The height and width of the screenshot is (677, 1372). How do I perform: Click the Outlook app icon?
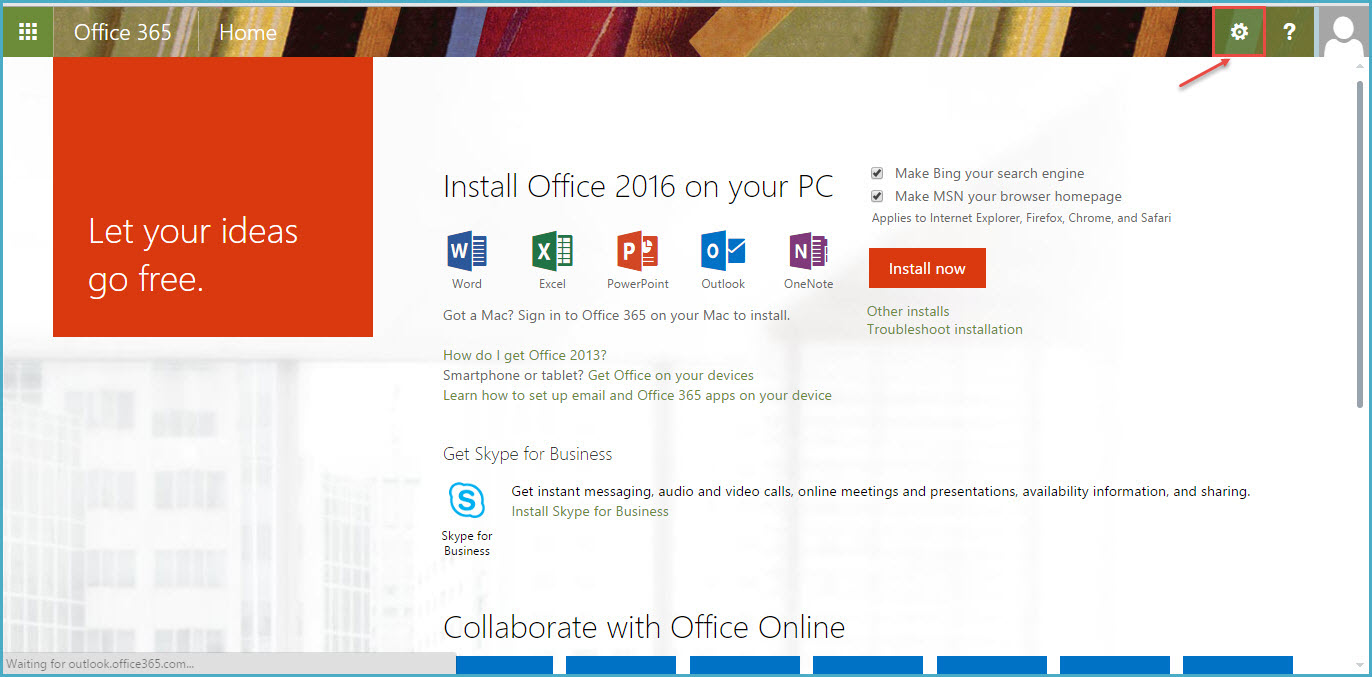pos(723,251)
